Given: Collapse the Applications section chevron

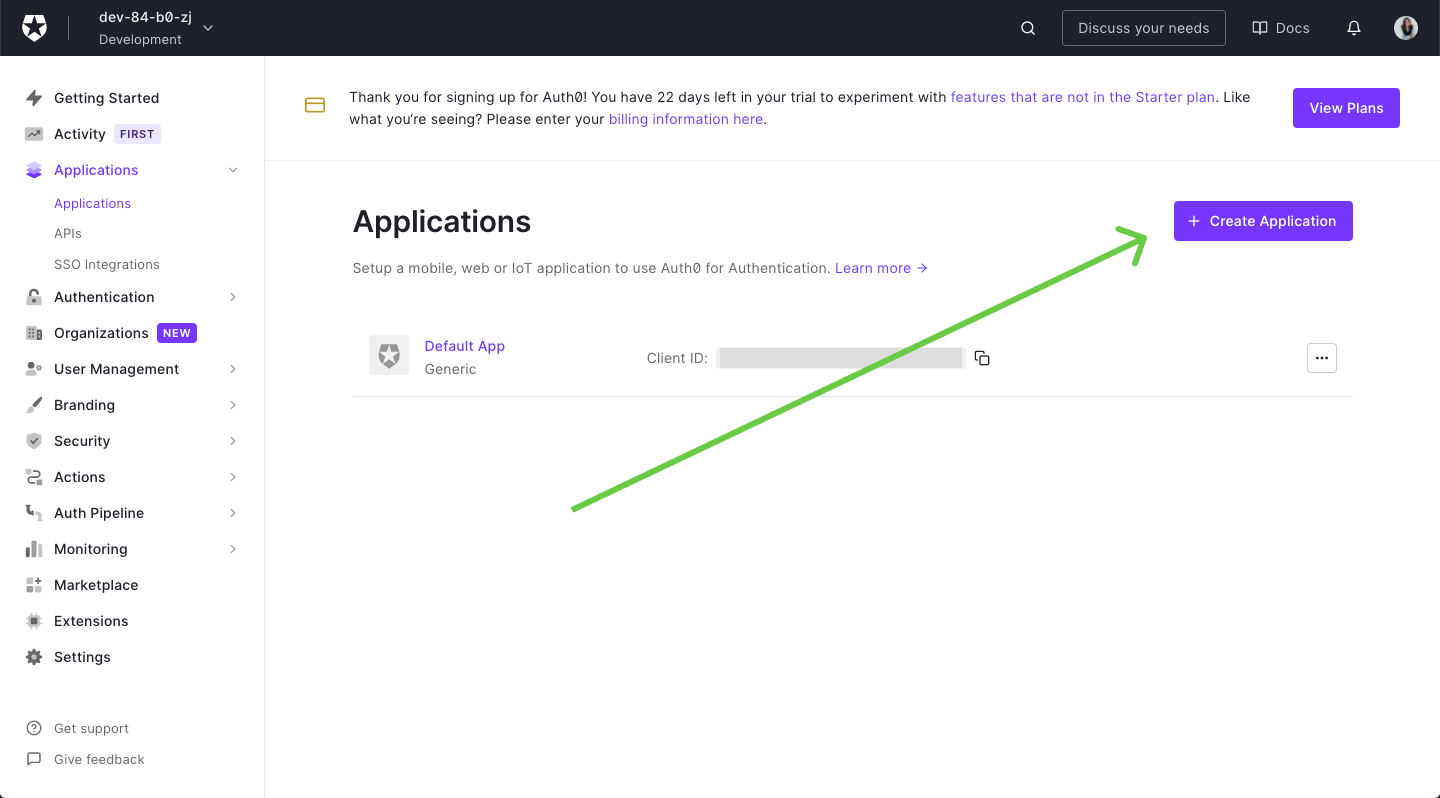Looking at the screenshot, I should click(x=233, y=169).
